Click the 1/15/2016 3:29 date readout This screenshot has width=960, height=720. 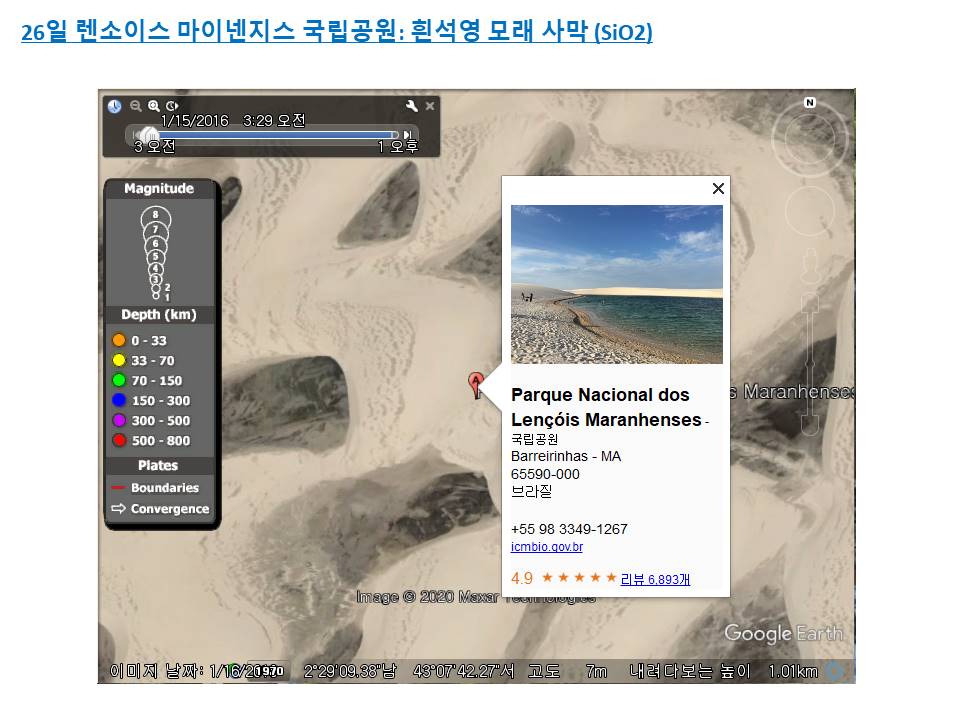coord(233,121)
